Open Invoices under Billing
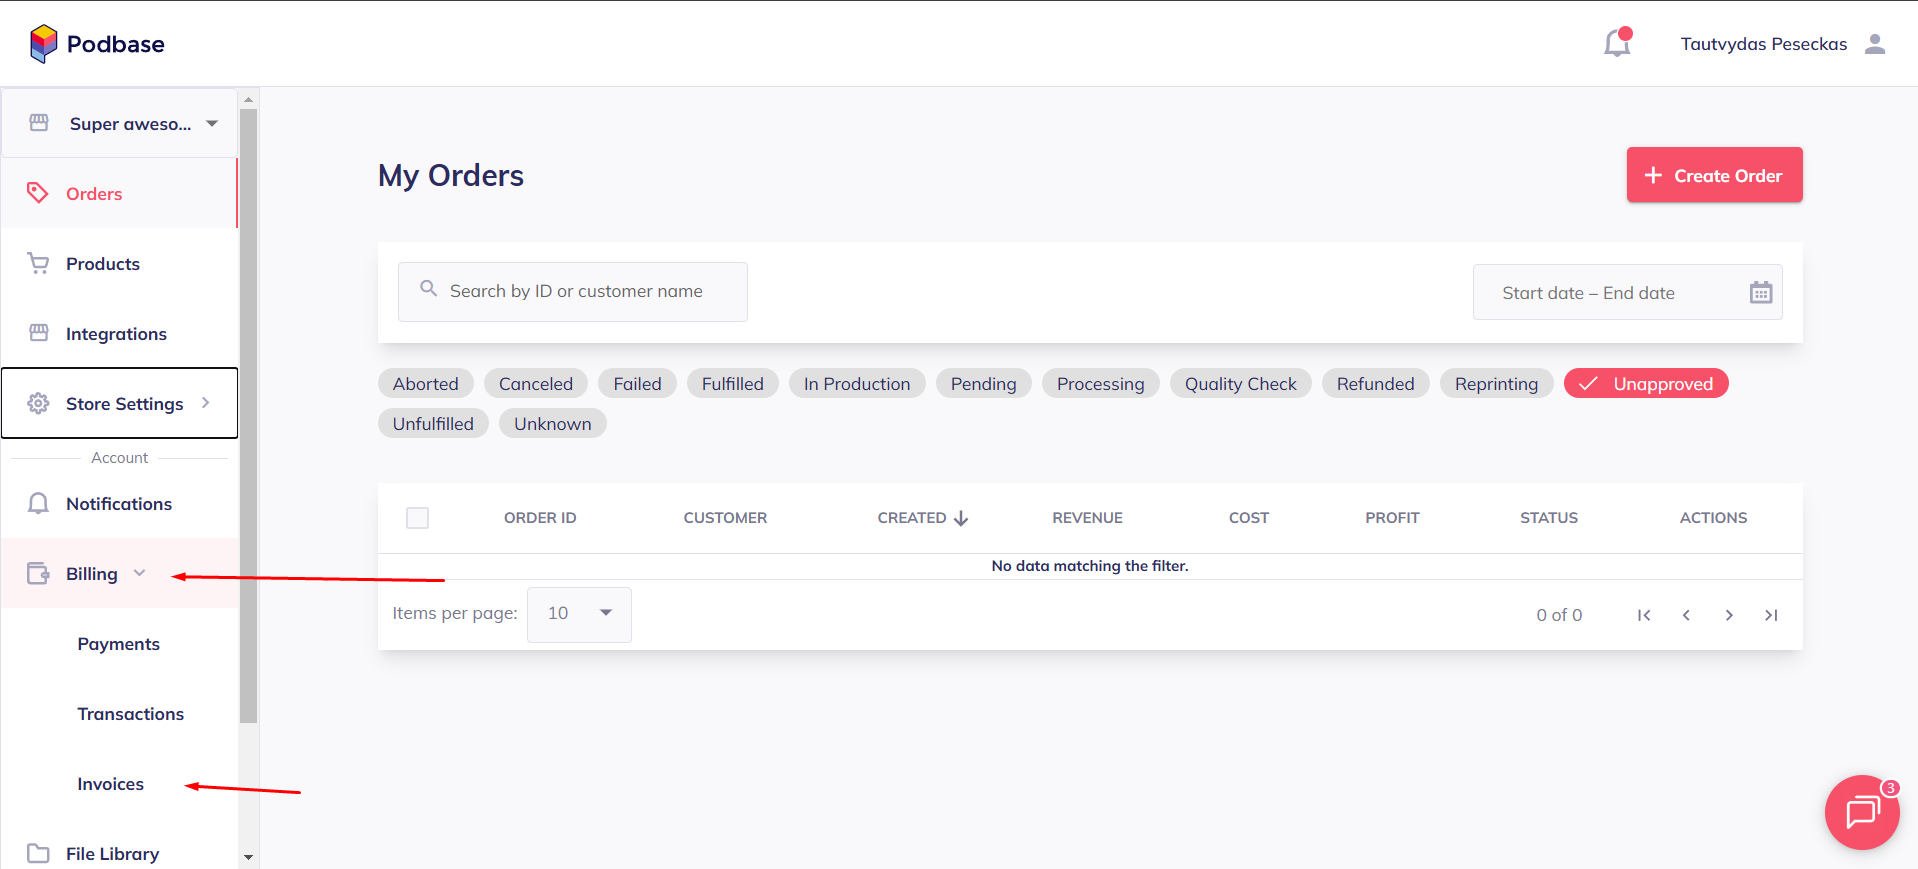This screenshot has height=869, width=1918. (111, 784)
